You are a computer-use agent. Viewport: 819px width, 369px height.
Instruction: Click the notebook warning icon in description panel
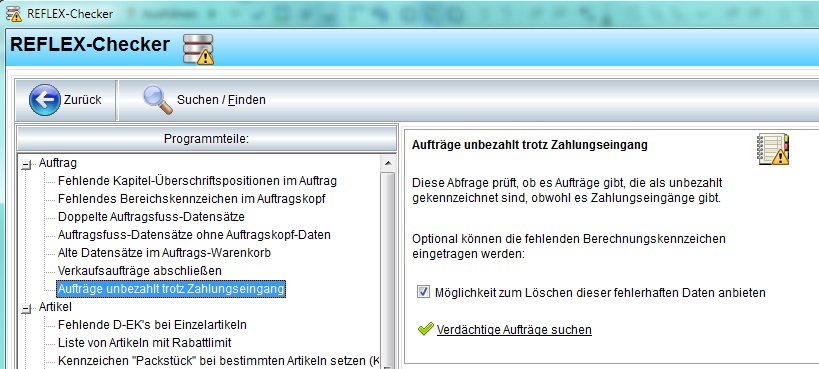pos(773,149)
